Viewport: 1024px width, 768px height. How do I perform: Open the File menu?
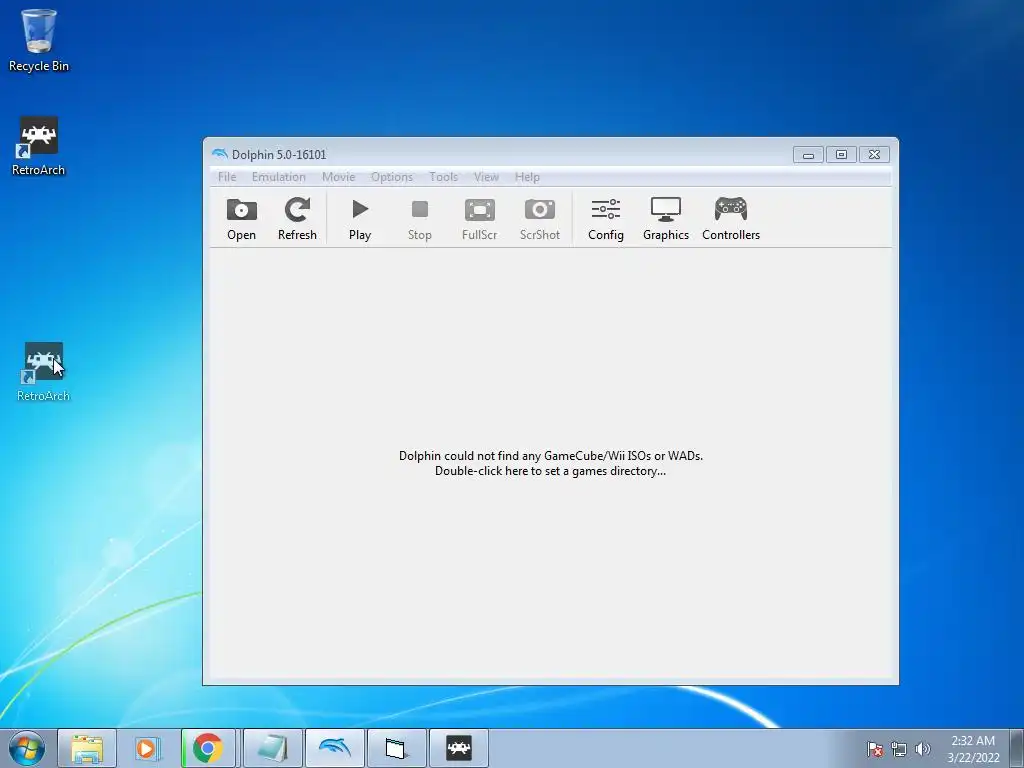click(x=227, y=177)
